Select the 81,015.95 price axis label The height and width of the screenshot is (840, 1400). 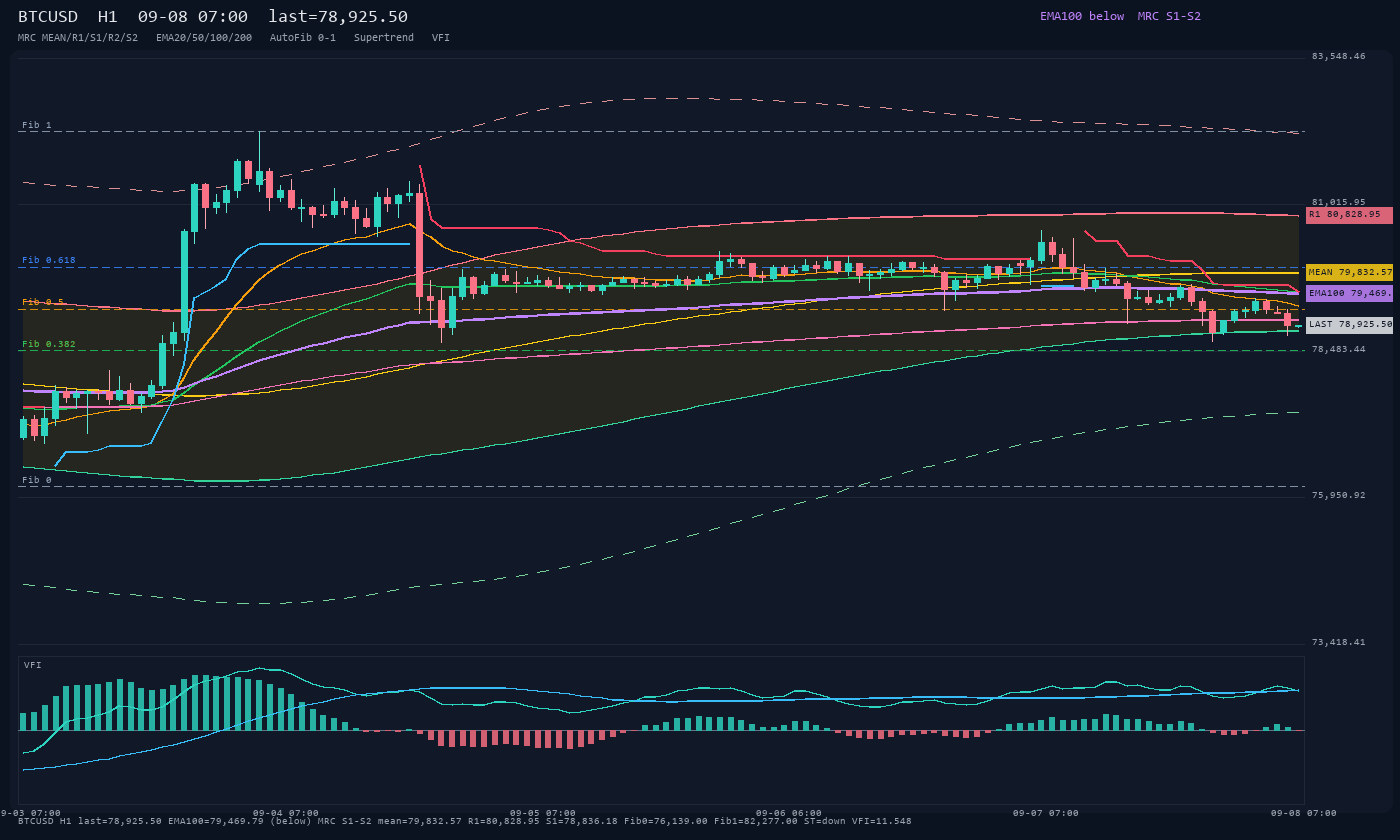tap(1338, 202)
